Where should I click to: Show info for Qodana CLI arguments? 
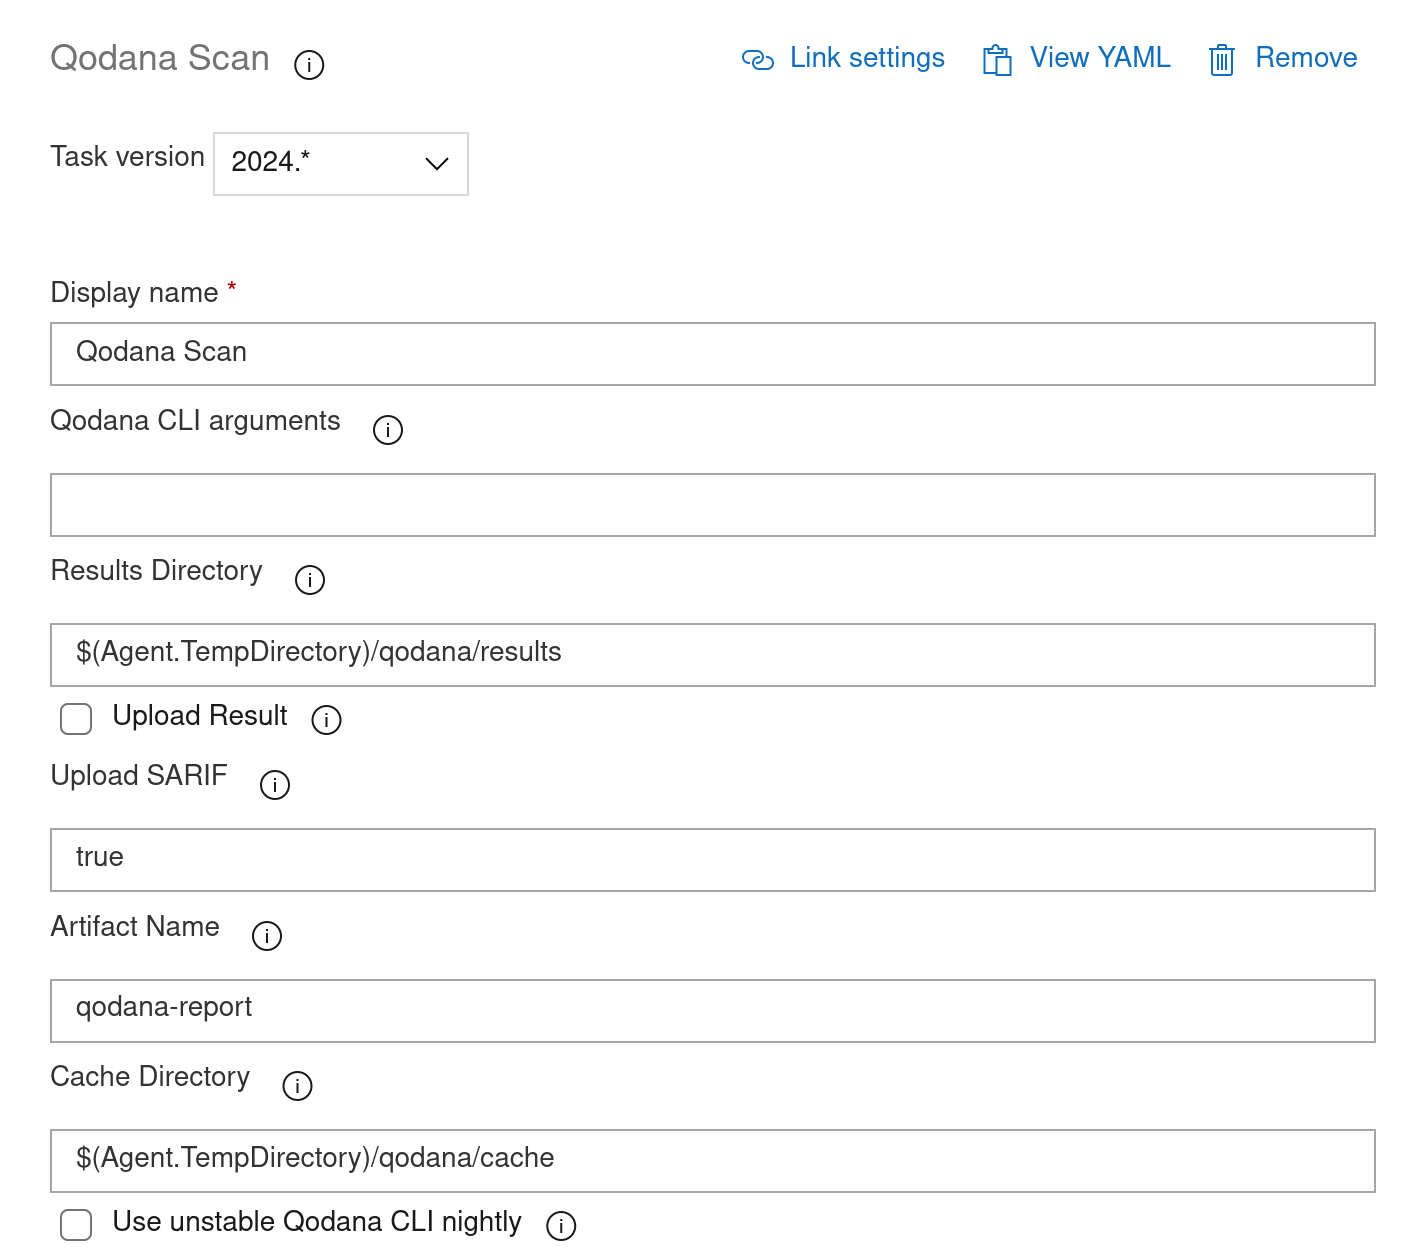point(388,430)
